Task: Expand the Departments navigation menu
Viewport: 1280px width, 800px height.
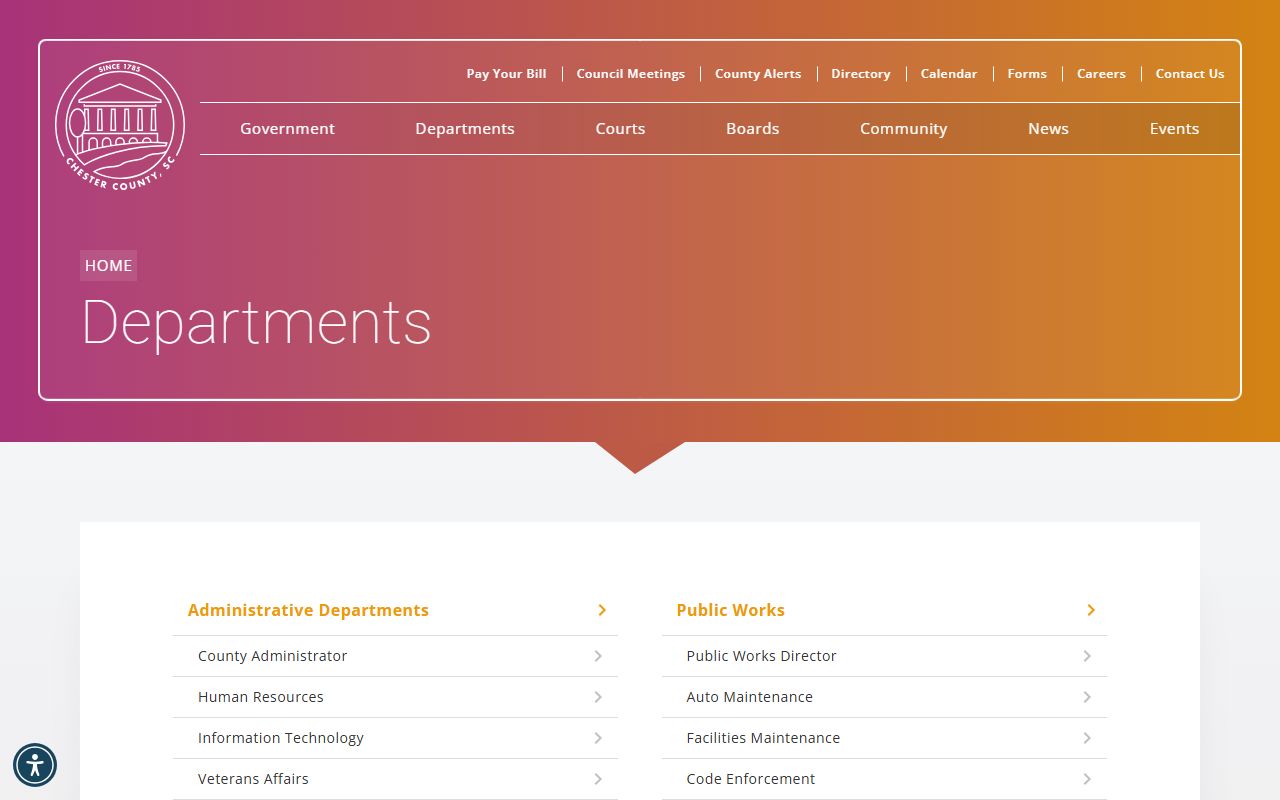Action: (465, 129)
